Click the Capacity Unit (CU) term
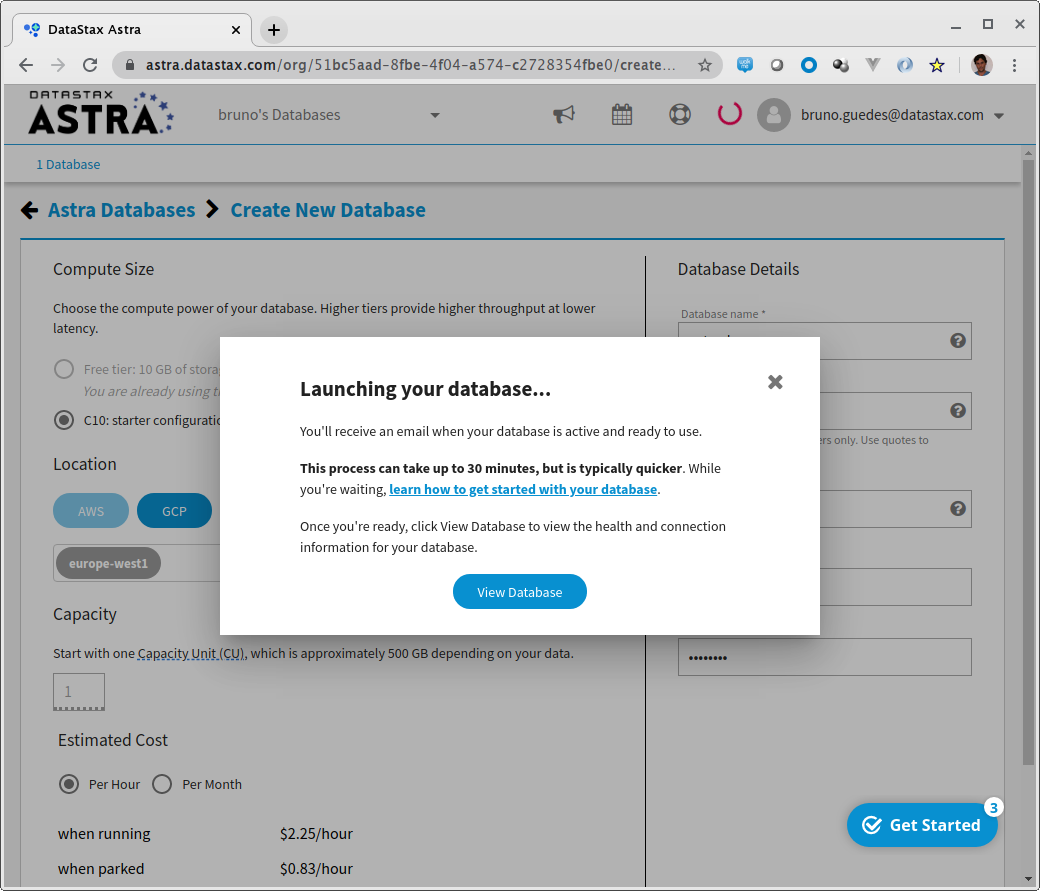Viewport: 1040px width, 891px height. coord(192,653)
